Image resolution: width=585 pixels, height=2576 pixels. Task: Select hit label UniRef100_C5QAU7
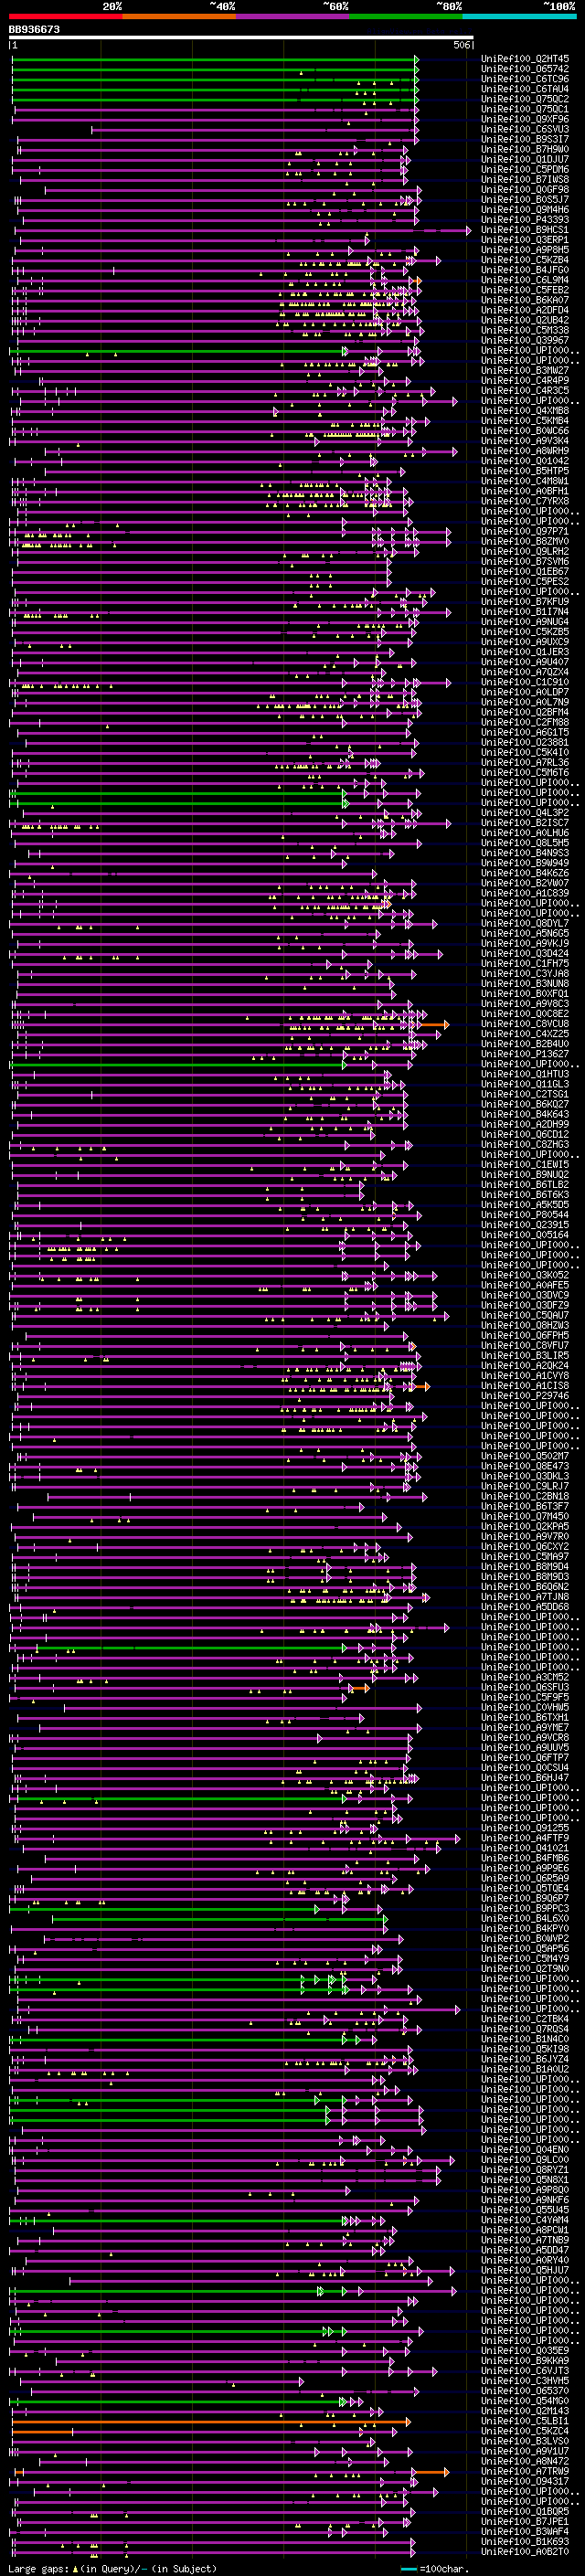[525, 1315]
